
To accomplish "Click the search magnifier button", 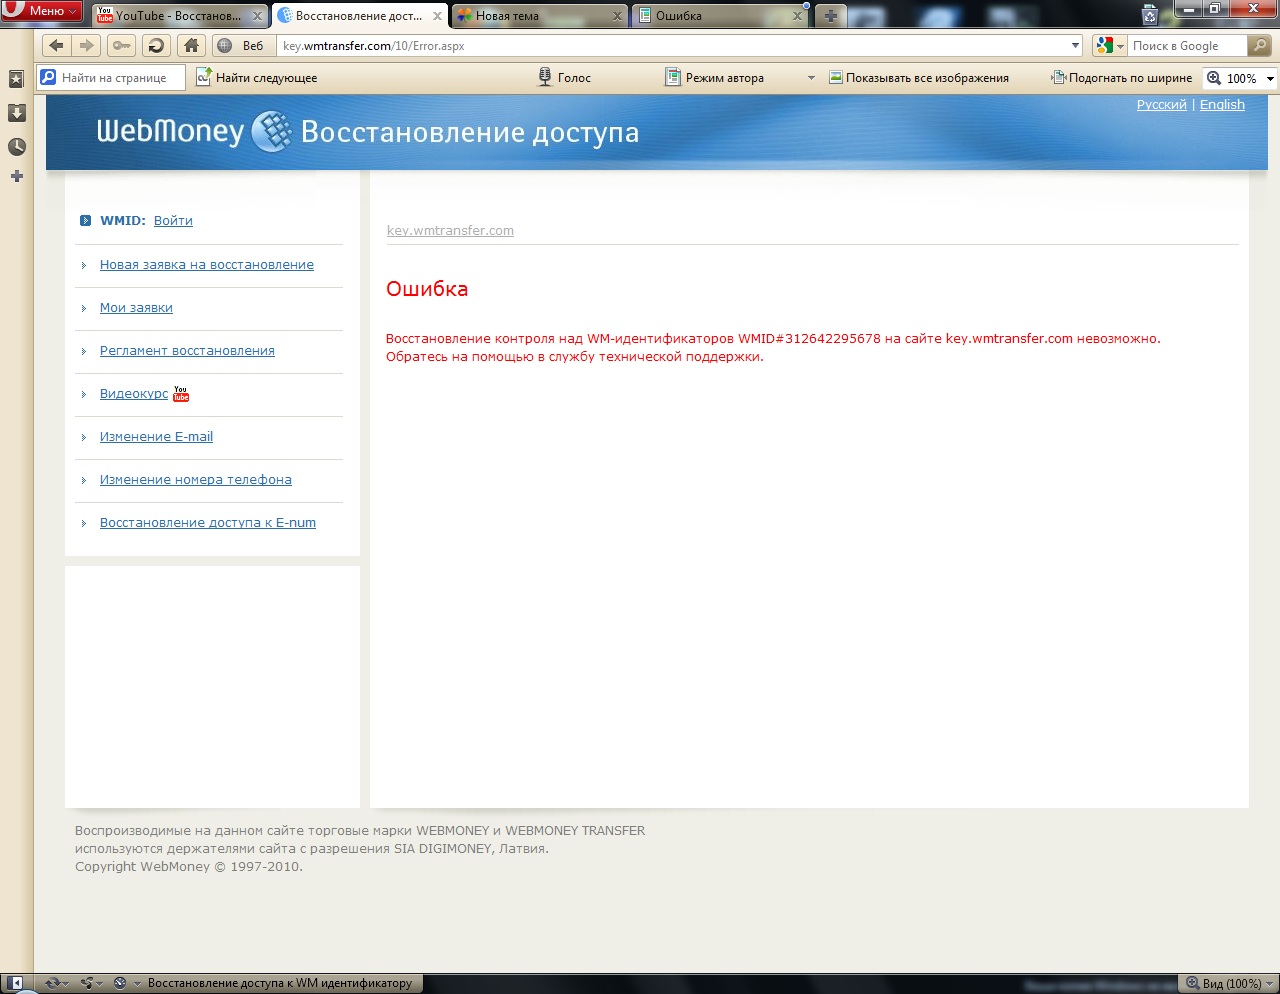I will tap(1260, 46).
